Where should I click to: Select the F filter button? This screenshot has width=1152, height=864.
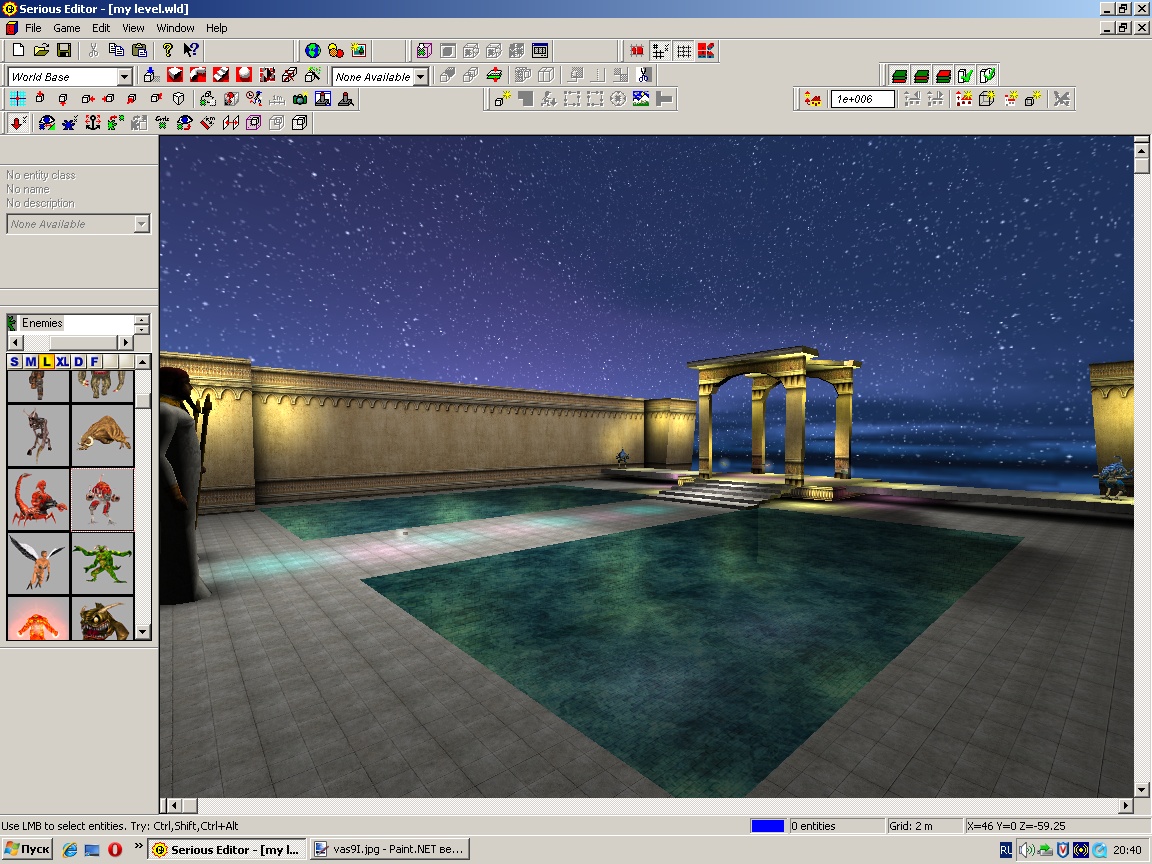pyautogui.click(x=95, y=361)
